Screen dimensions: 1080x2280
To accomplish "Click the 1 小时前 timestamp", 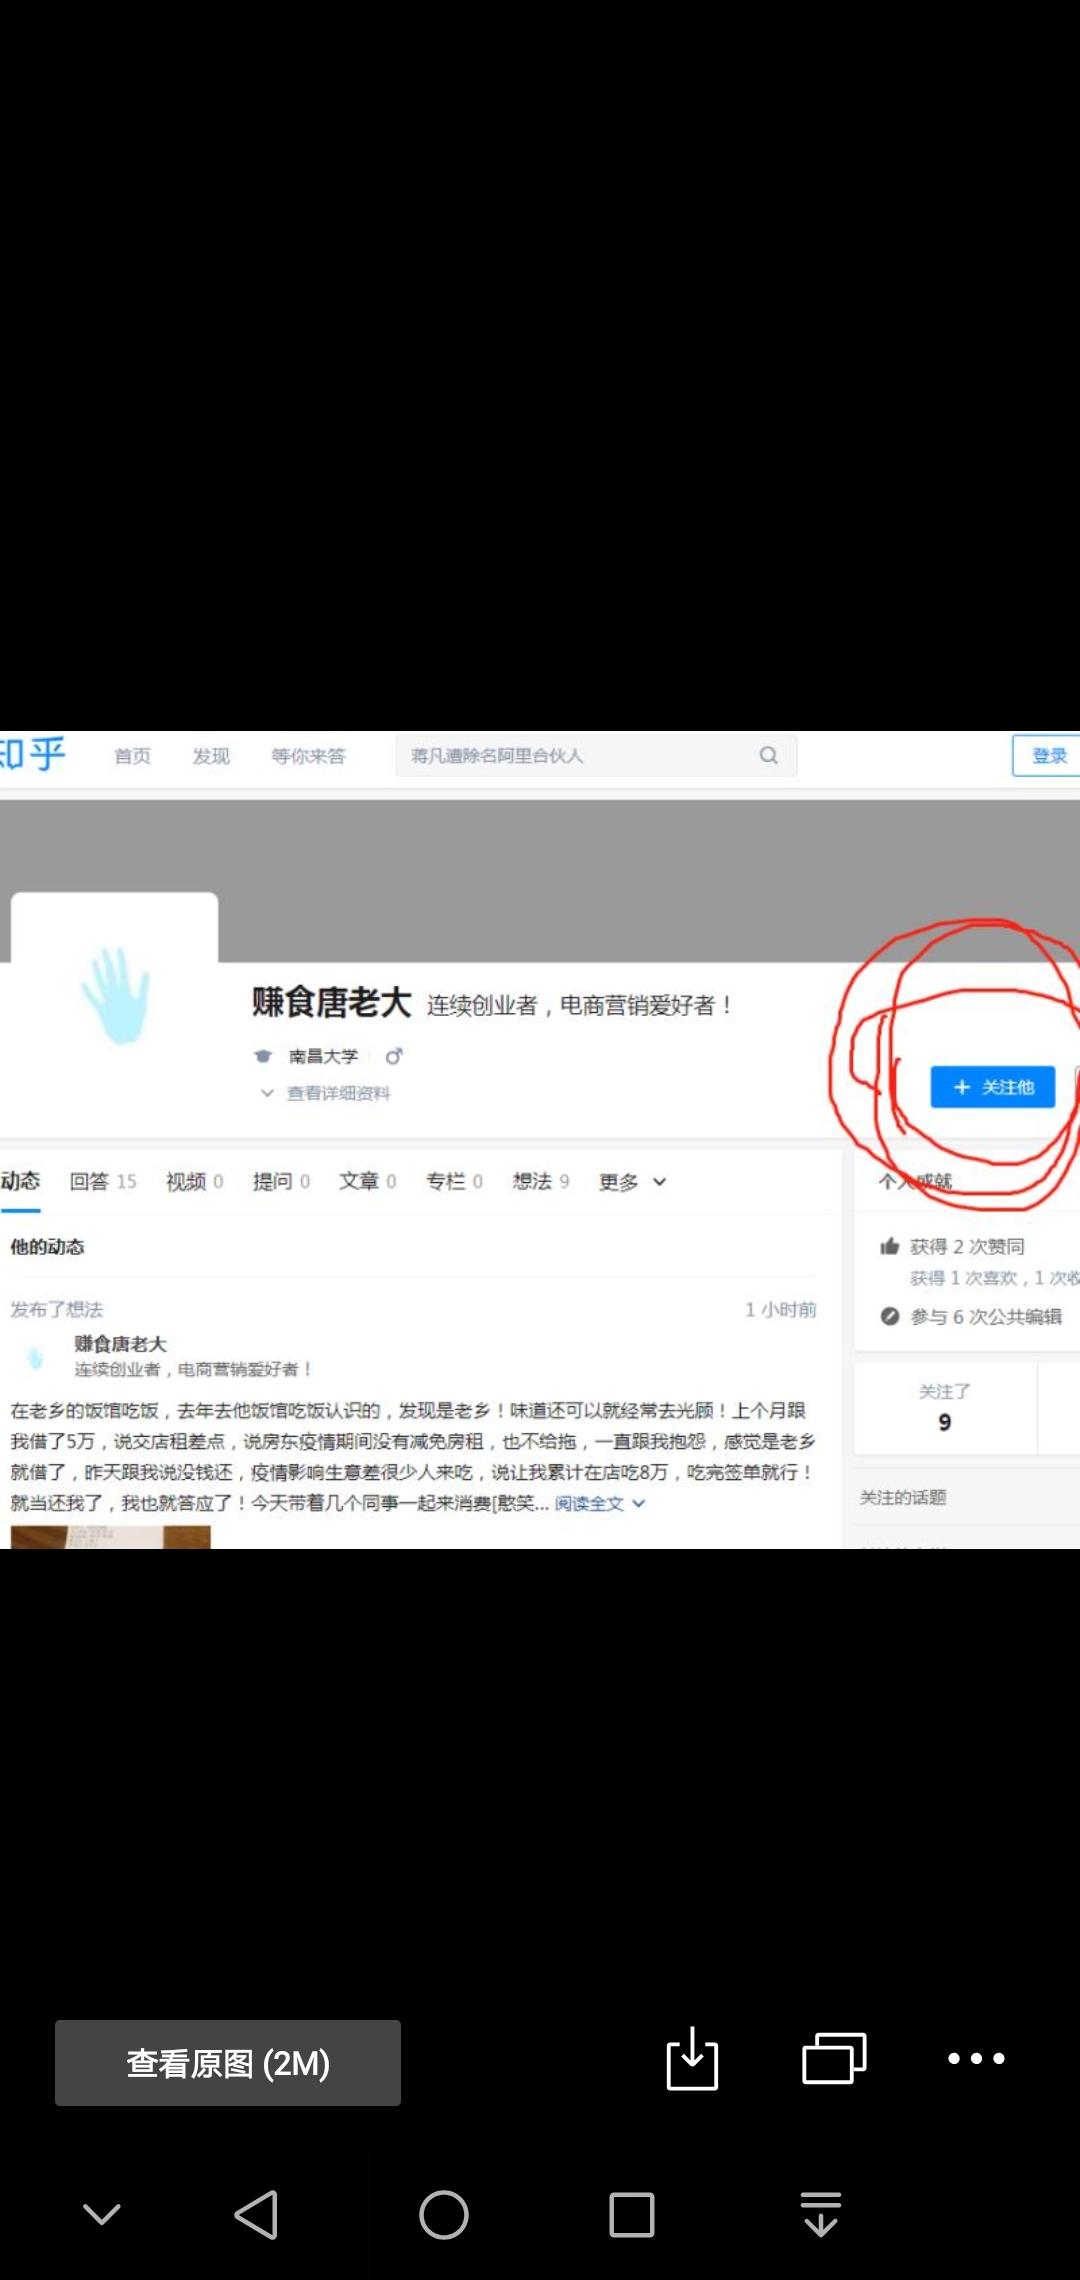I will pyautogui.click(x=781, y=1310).
